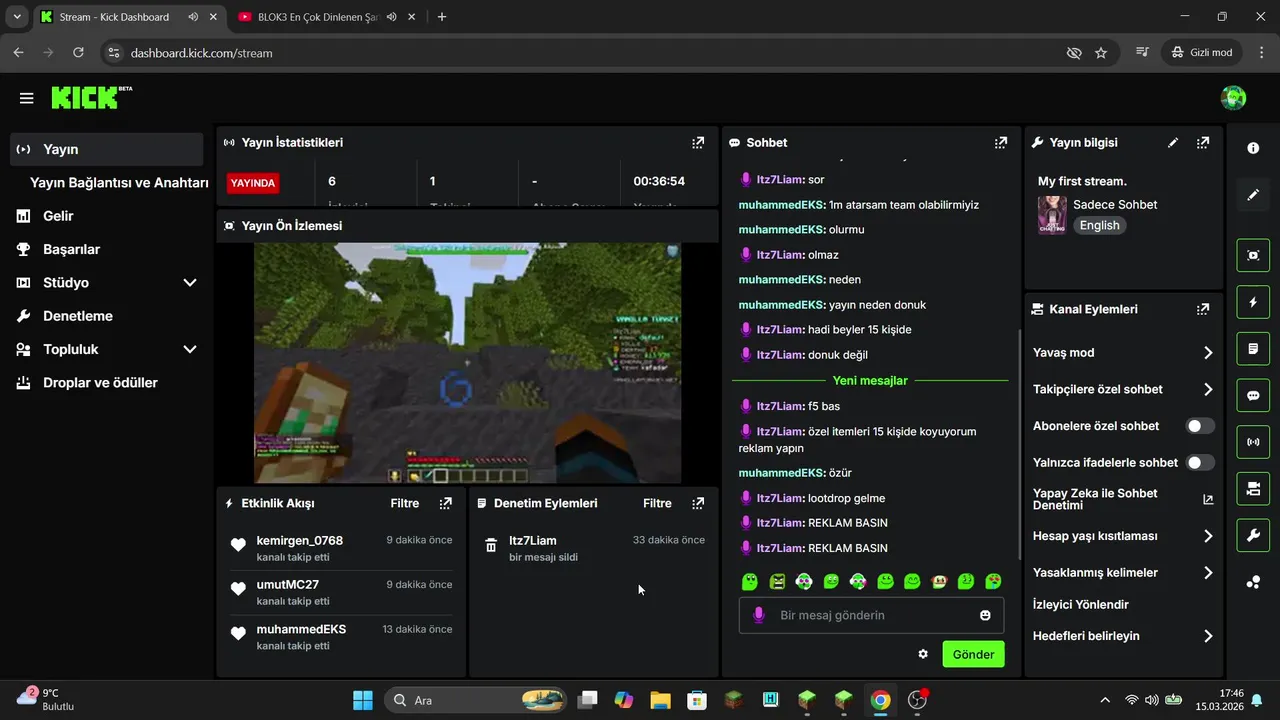Open Hedefleri belirleyin via its chevron
Screen dimensions: 1280x720
(x=1208, y=636)
